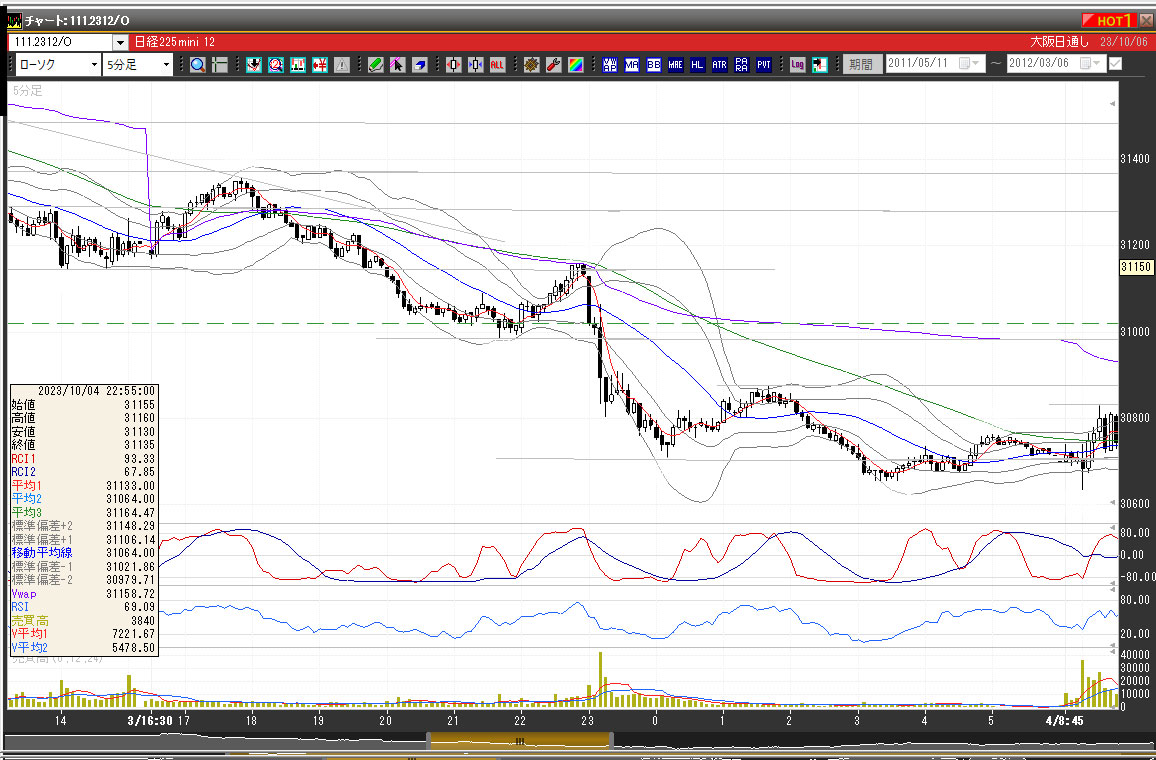Click the 5分足 label atop the chart
This screenshot has height=760, width=1156.
(27, 91)
